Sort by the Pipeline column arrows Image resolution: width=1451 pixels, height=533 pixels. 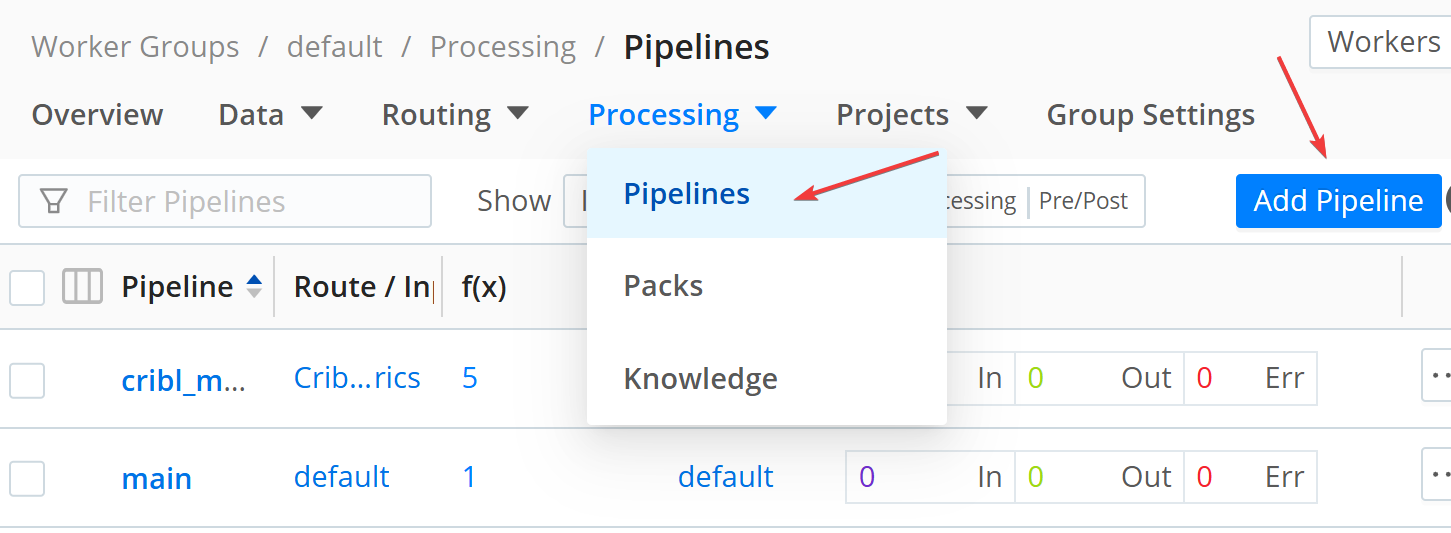[x=254, y=287]
